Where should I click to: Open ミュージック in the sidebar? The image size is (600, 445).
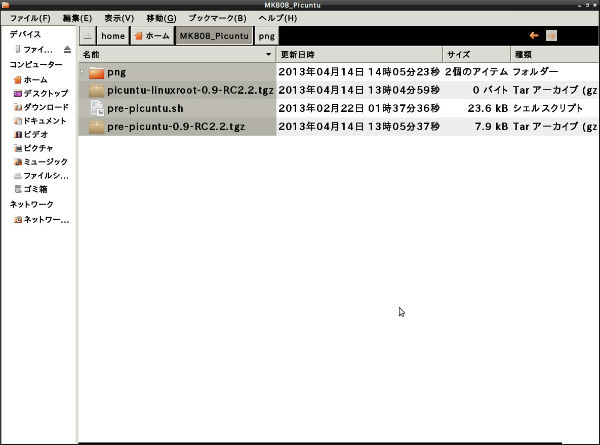(41, 162)
